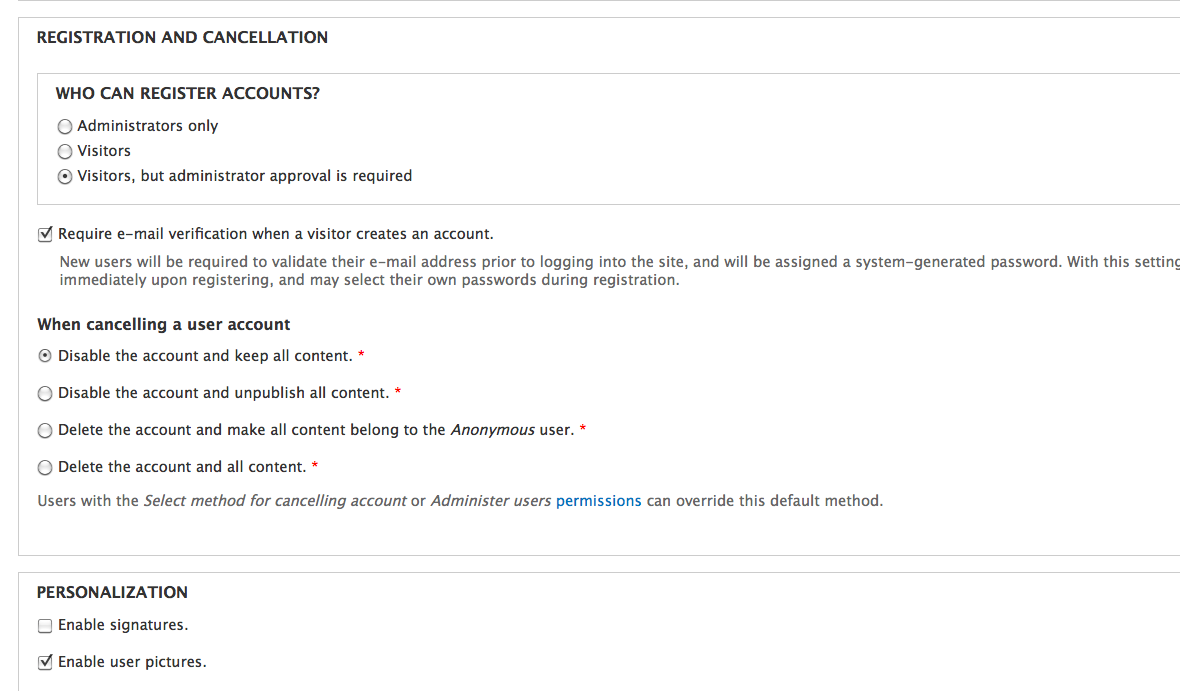Image resolution: width=1180 pixels, height=691 pixels.
Task: Click the "PERSONALIZATION" section heading
Action: pyautogui.click(x=112, y=592)
